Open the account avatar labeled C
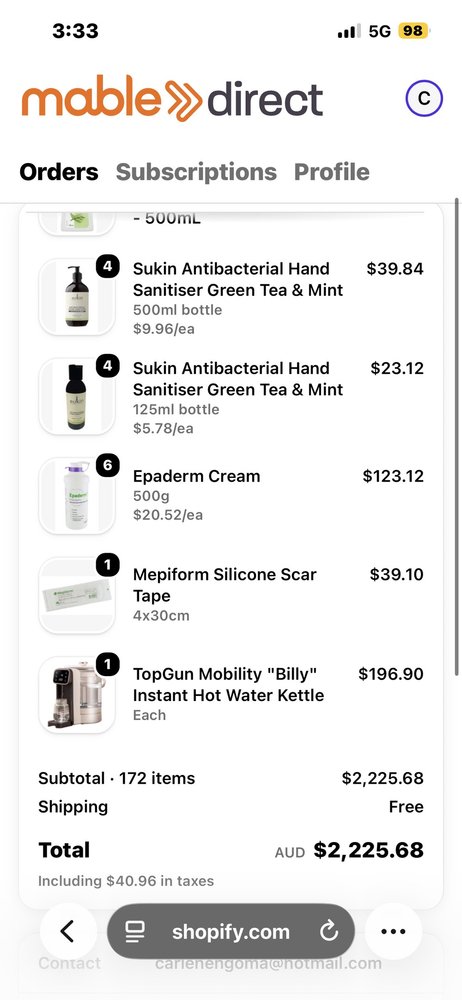The image size is (462, 1000). tap(424, 98)
